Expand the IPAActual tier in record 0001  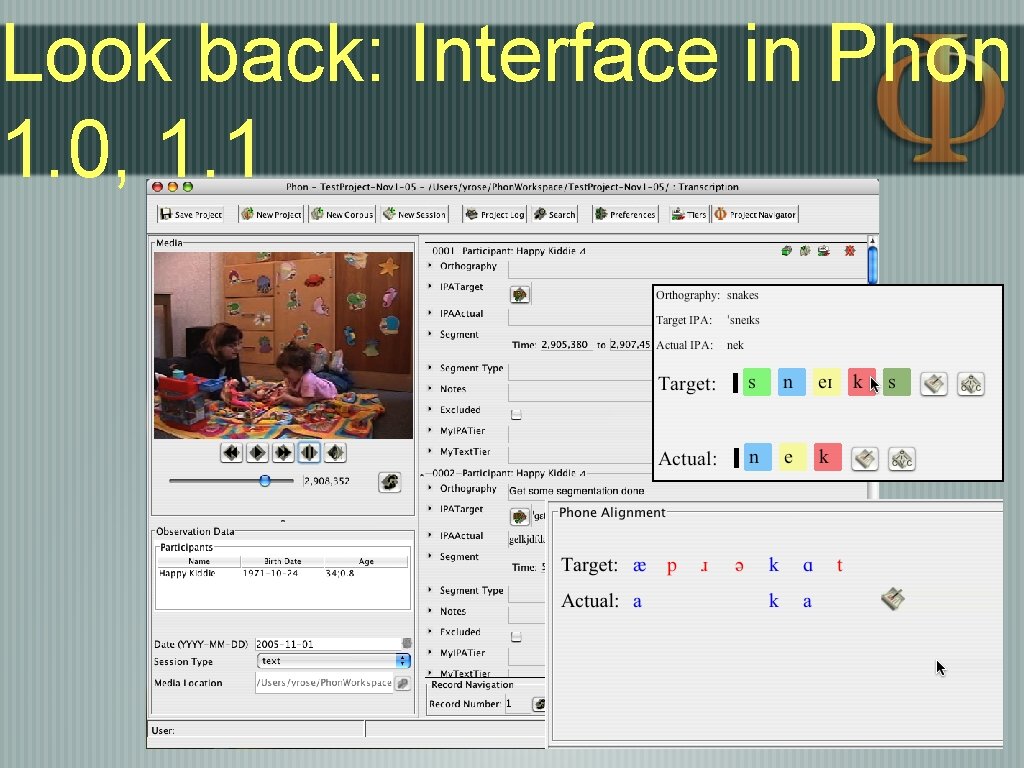(x=430, y=313)
